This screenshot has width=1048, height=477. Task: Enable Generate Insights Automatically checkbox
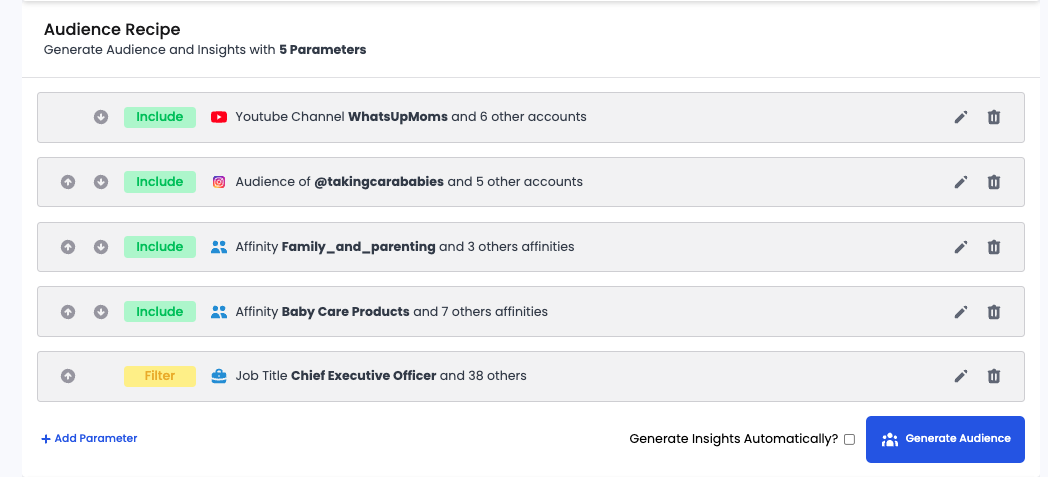click(850, 439)
